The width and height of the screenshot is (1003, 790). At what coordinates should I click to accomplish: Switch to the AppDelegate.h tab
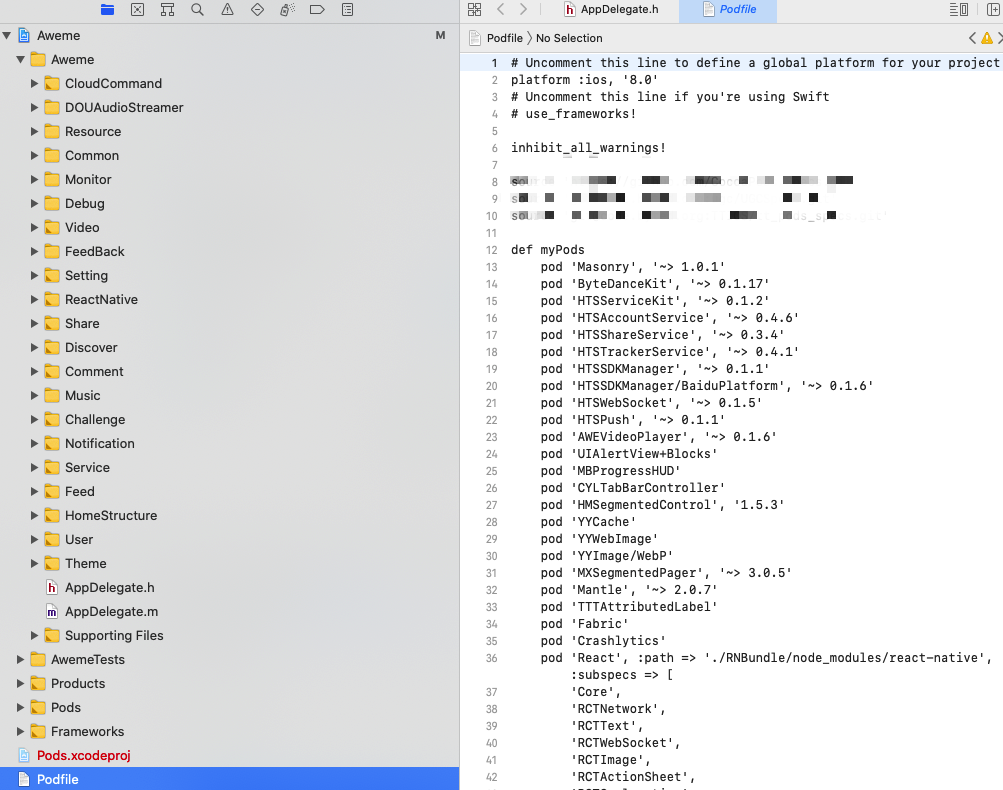point(610,10)
